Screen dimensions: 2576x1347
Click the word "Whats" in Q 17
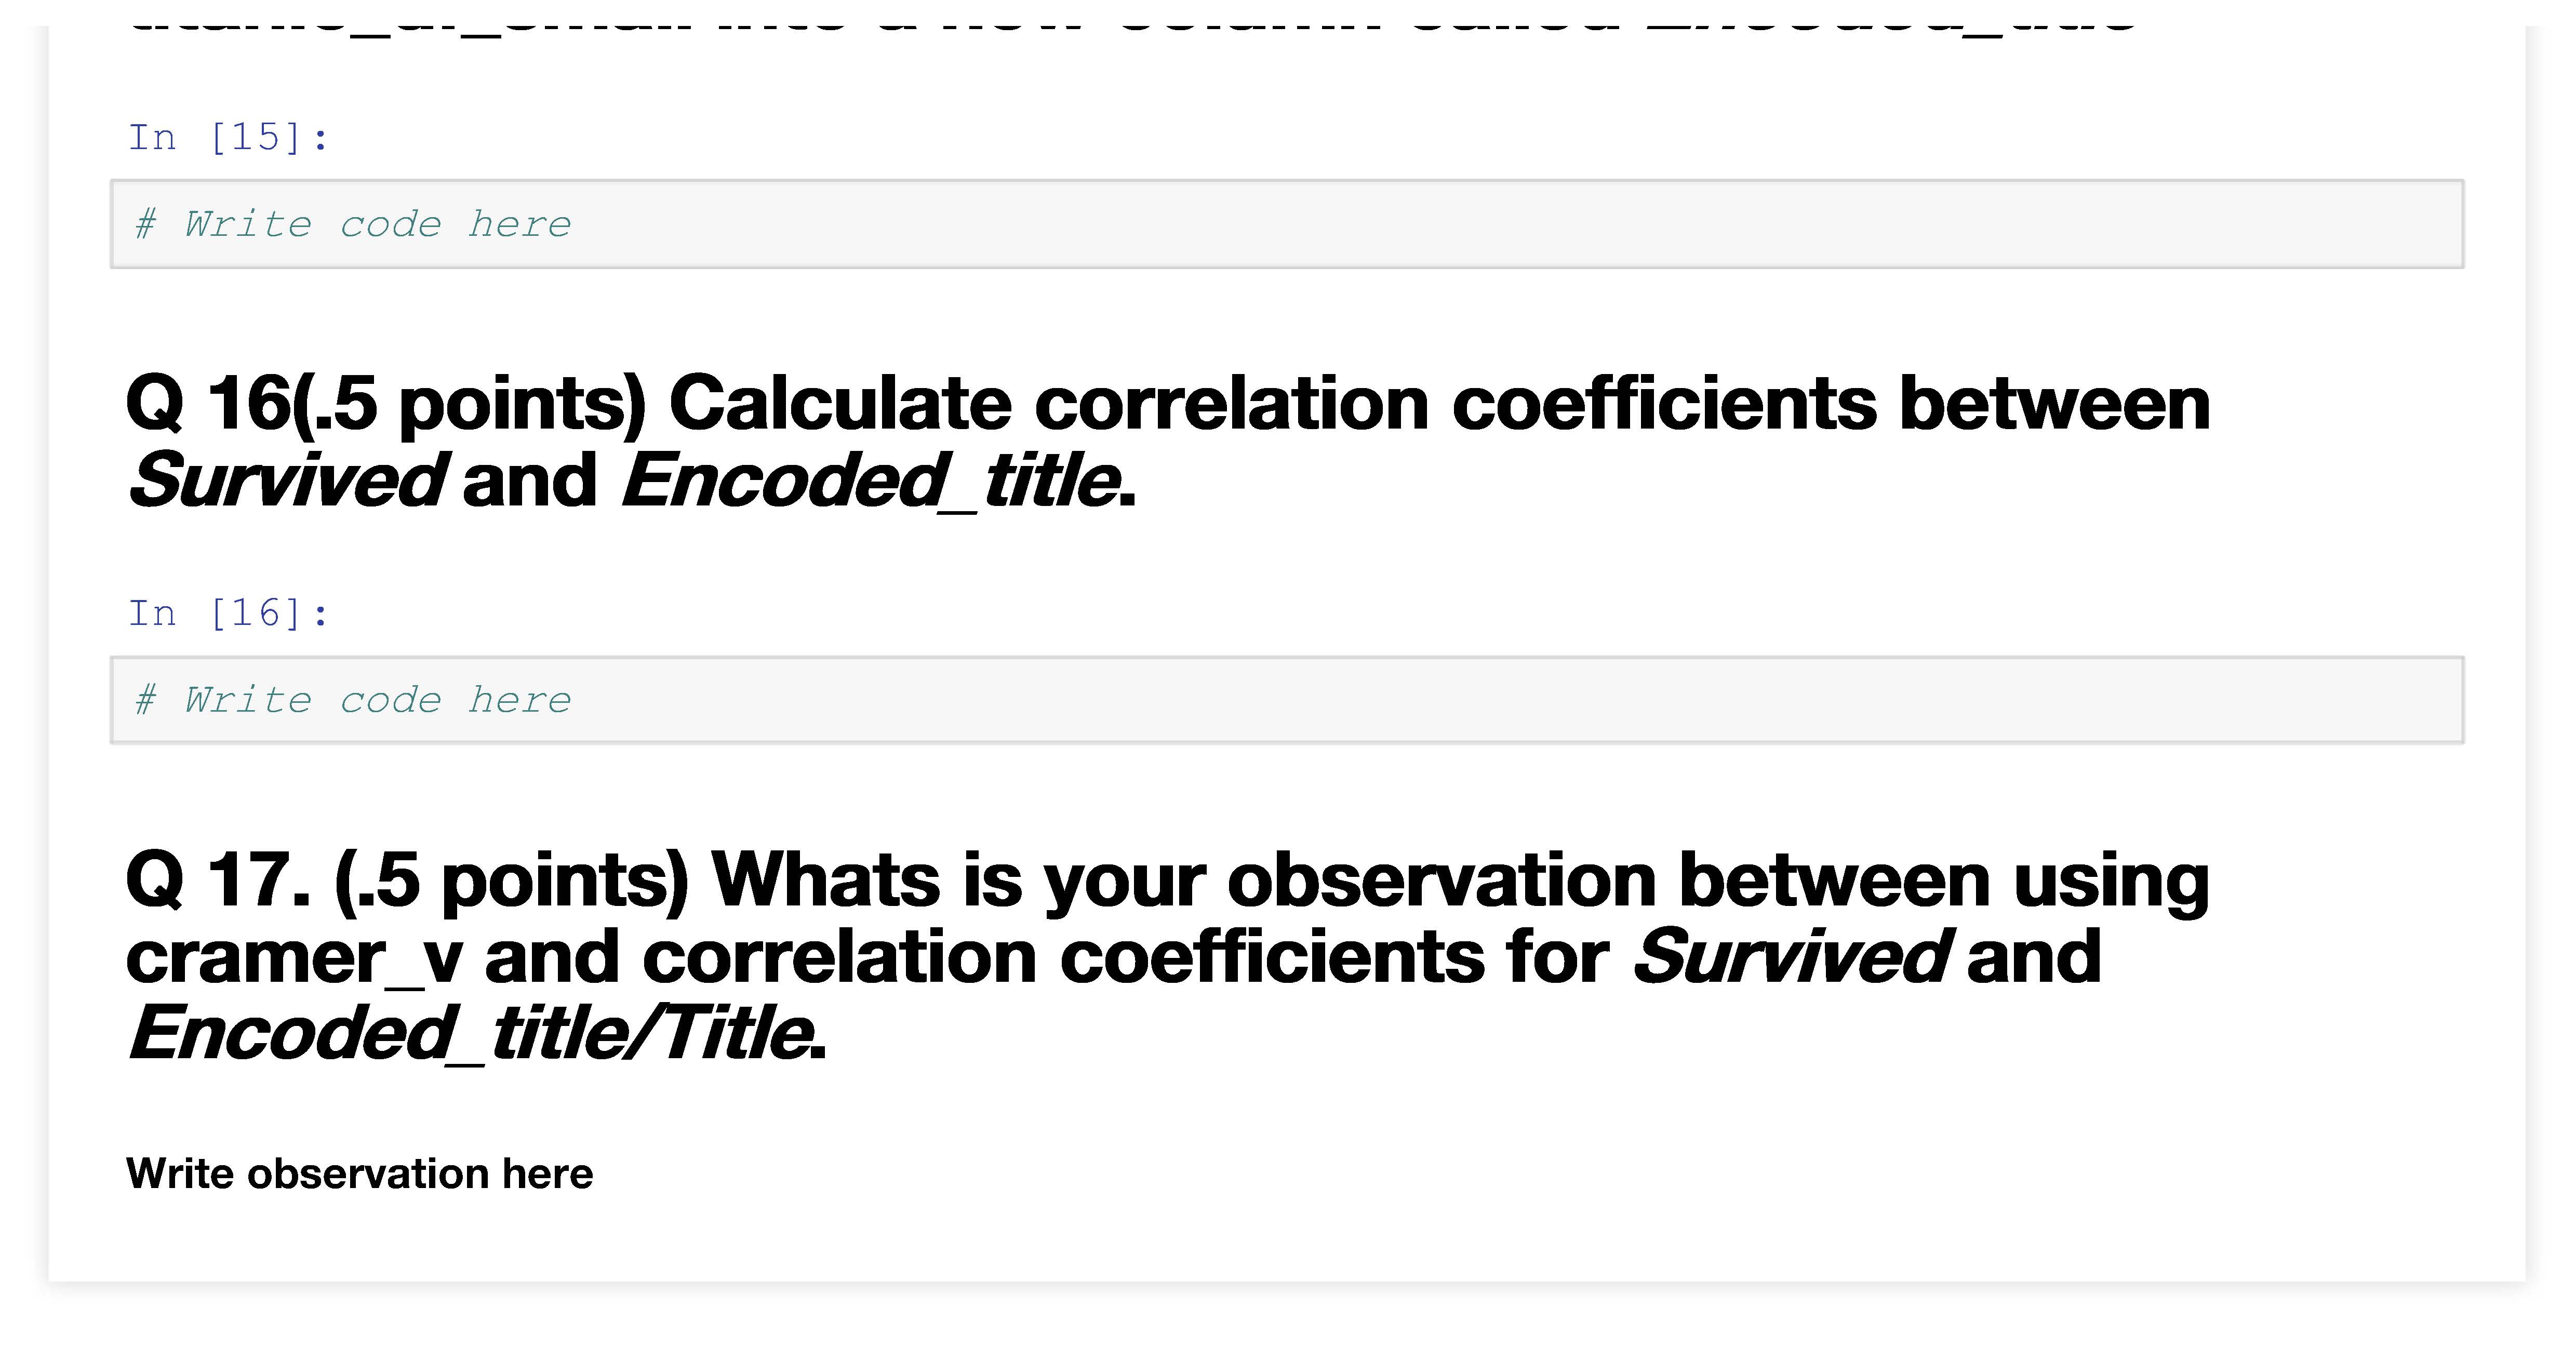[x=825, y=880]
